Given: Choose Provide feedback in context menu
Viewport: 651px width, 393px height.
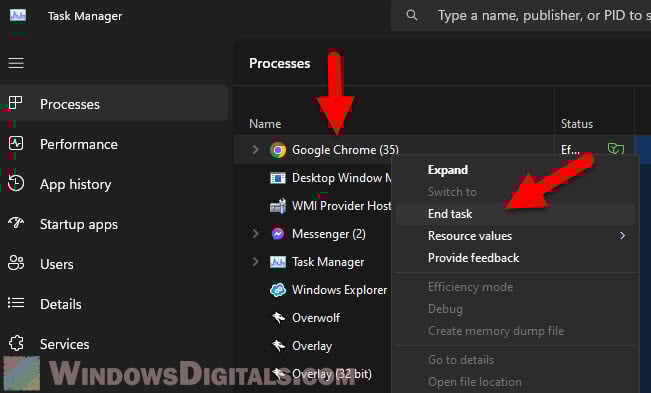Looking at the screenshot, I should coord(473,258).
